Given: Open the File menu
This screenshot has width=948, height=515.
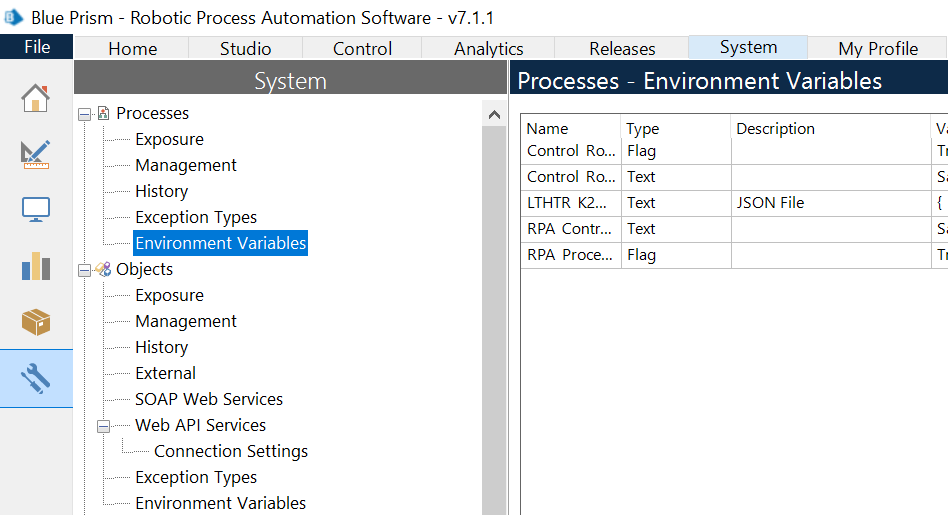Looking at the screenshot, I should click(37, 47).
